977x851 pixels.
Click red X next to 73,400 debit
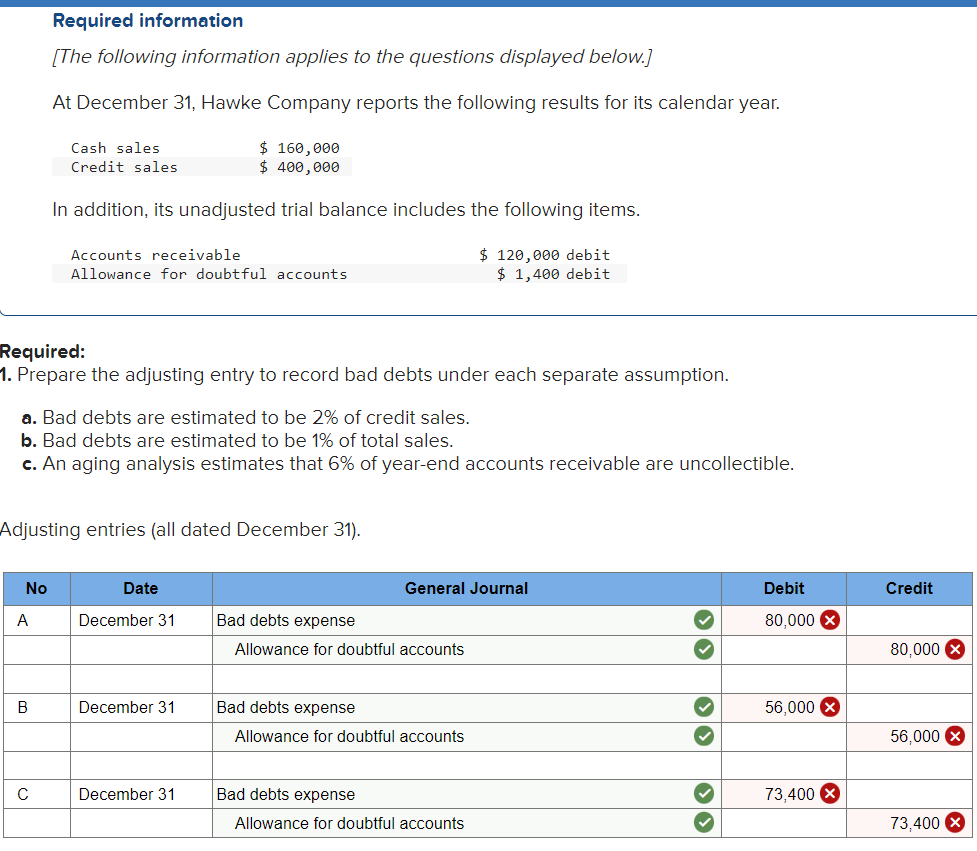(x=830, y=794)
